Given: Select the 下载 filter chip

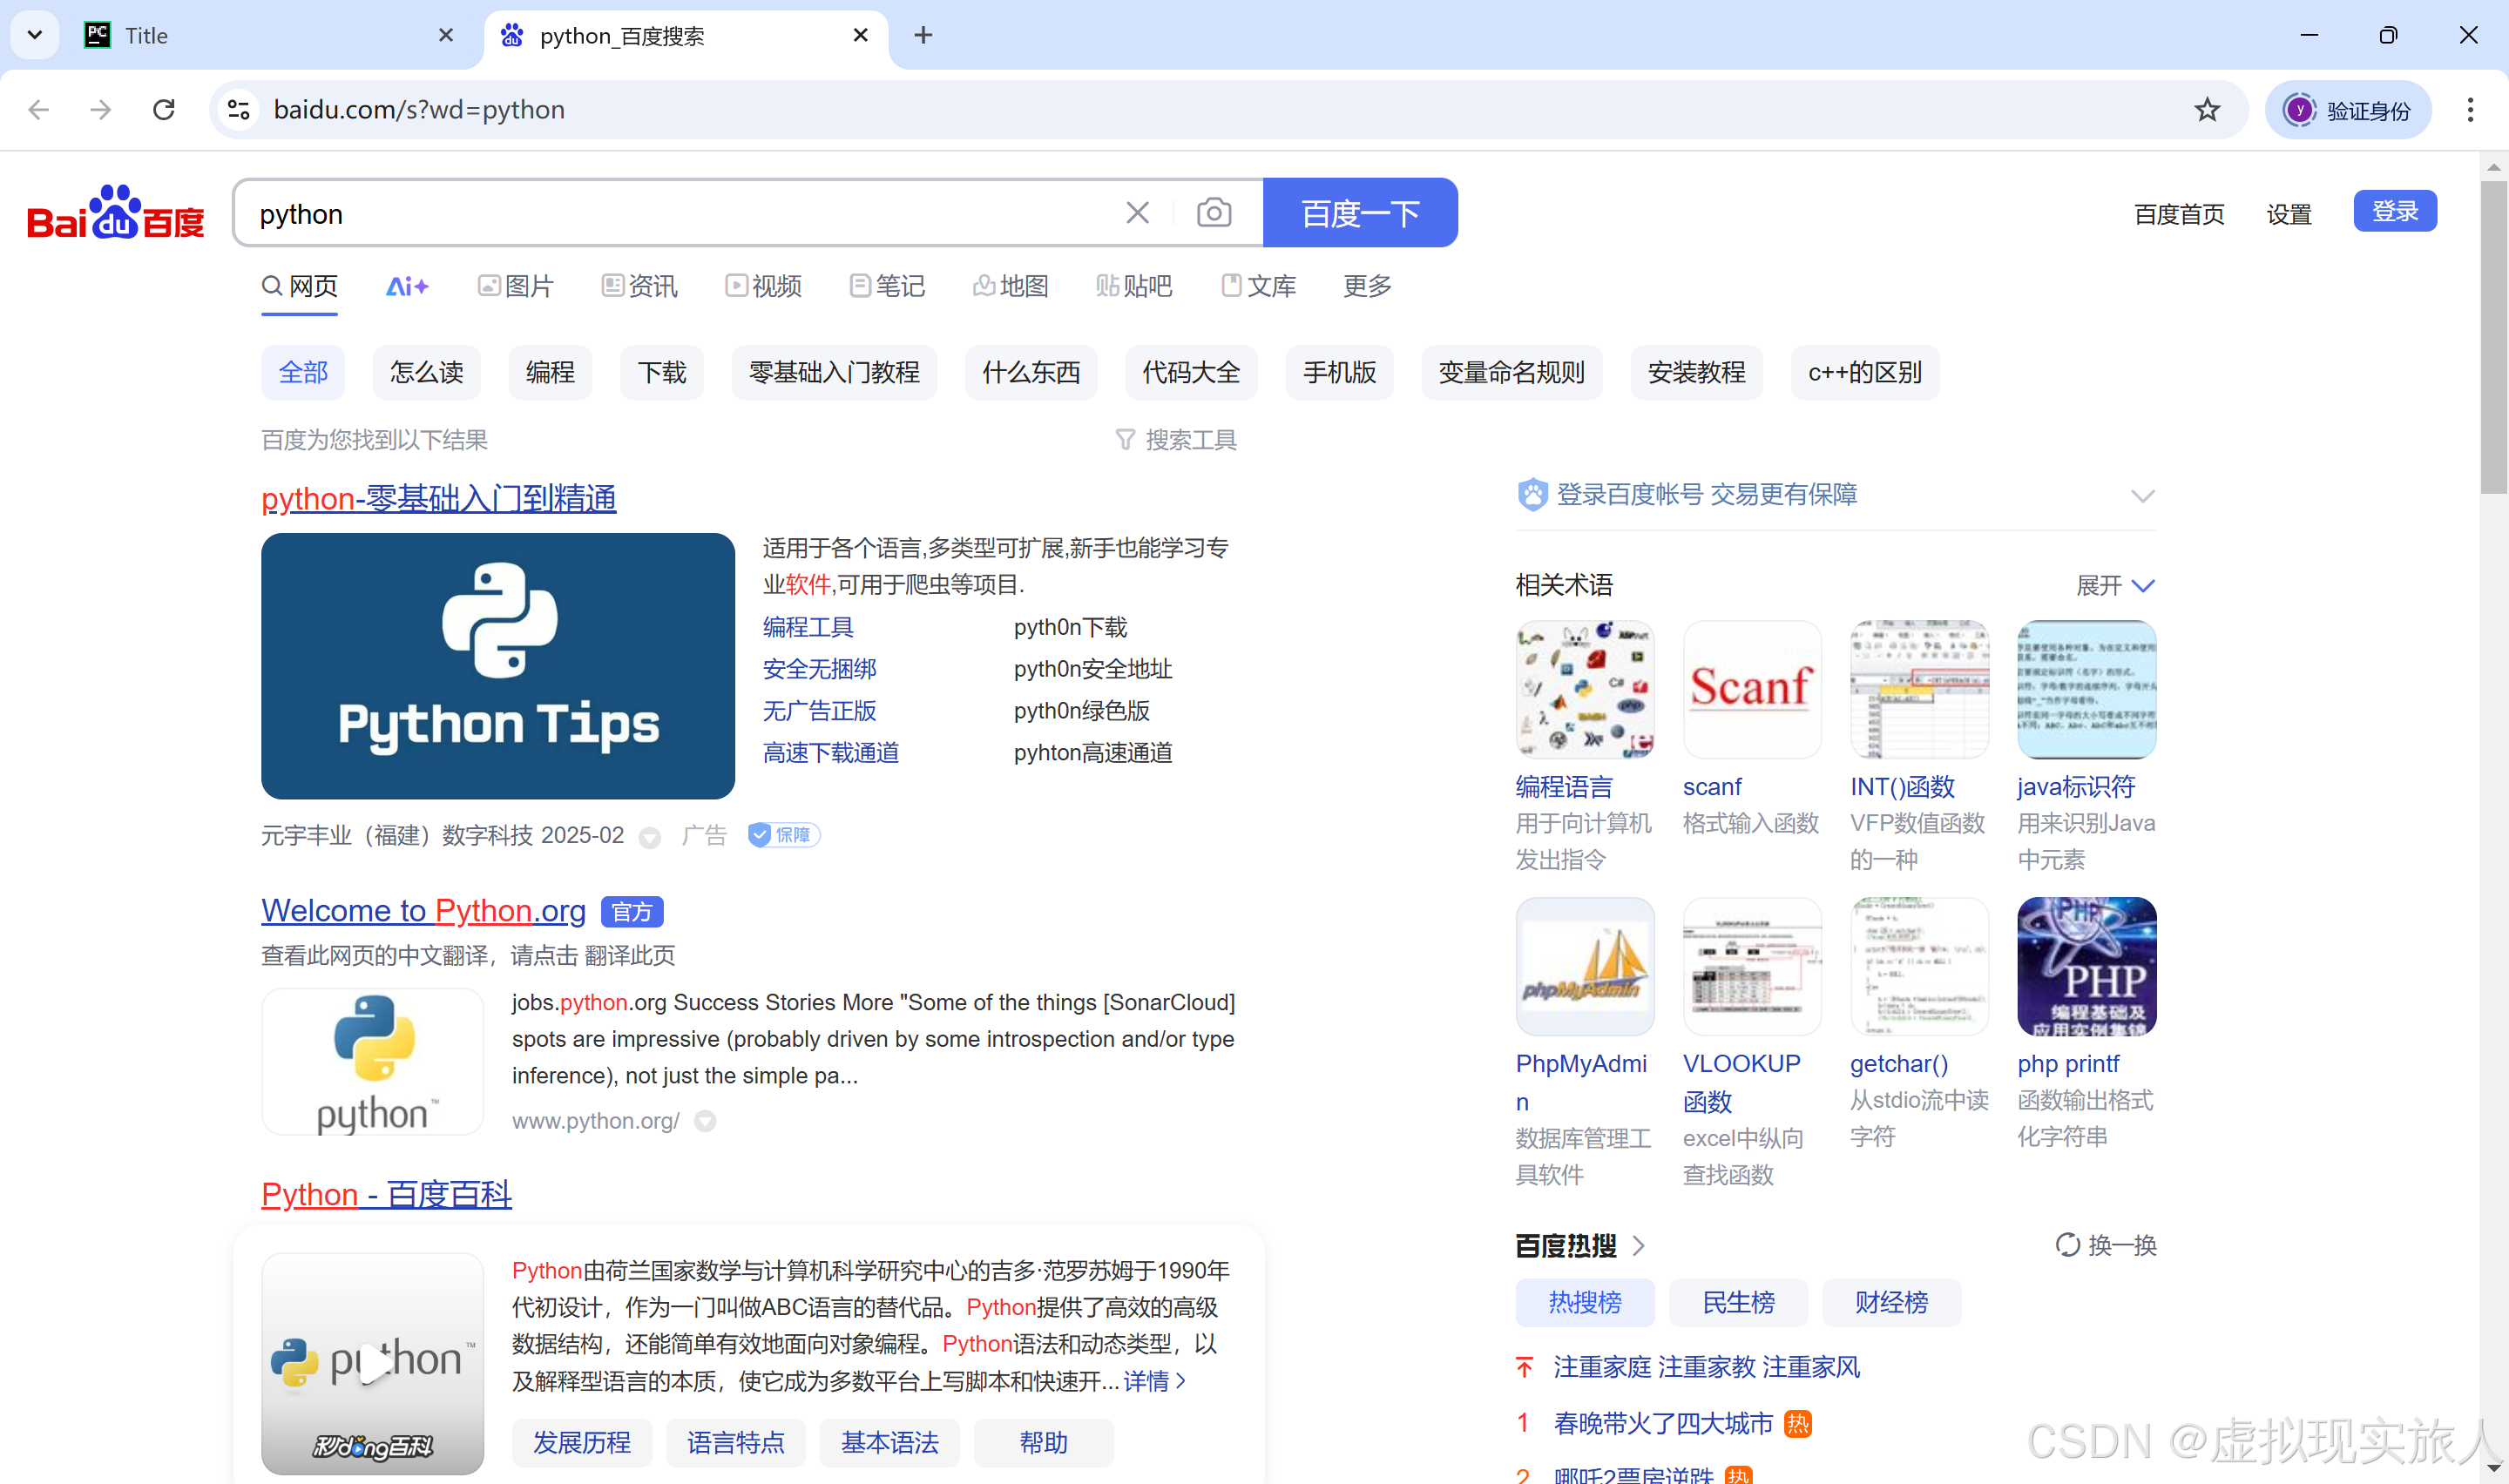Looking at the screenshot, I should pos(661,373).
